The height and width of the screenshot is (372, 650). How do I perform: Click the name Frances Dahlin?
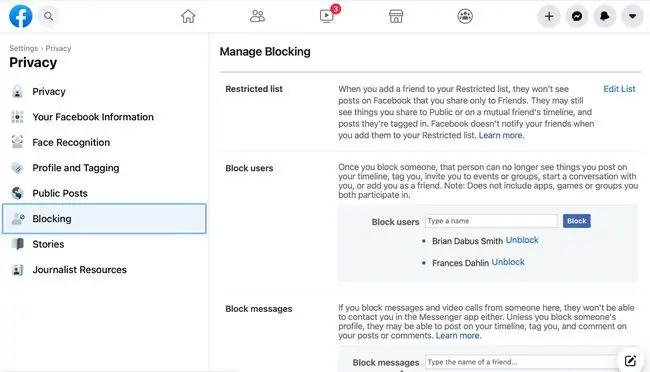[x=460, y=263]
